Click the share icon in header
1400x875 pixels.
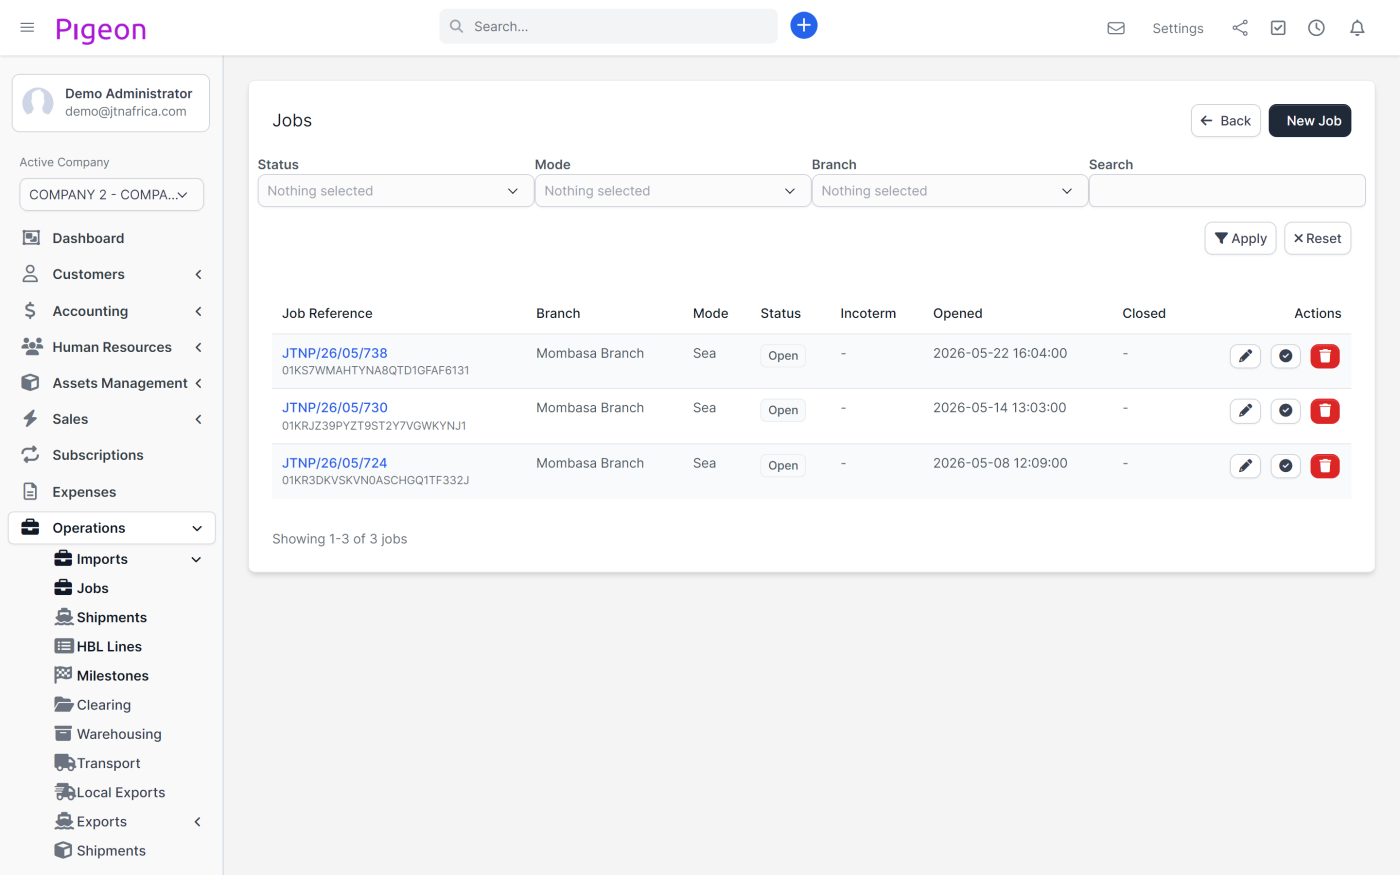[x=1240, y=28]
